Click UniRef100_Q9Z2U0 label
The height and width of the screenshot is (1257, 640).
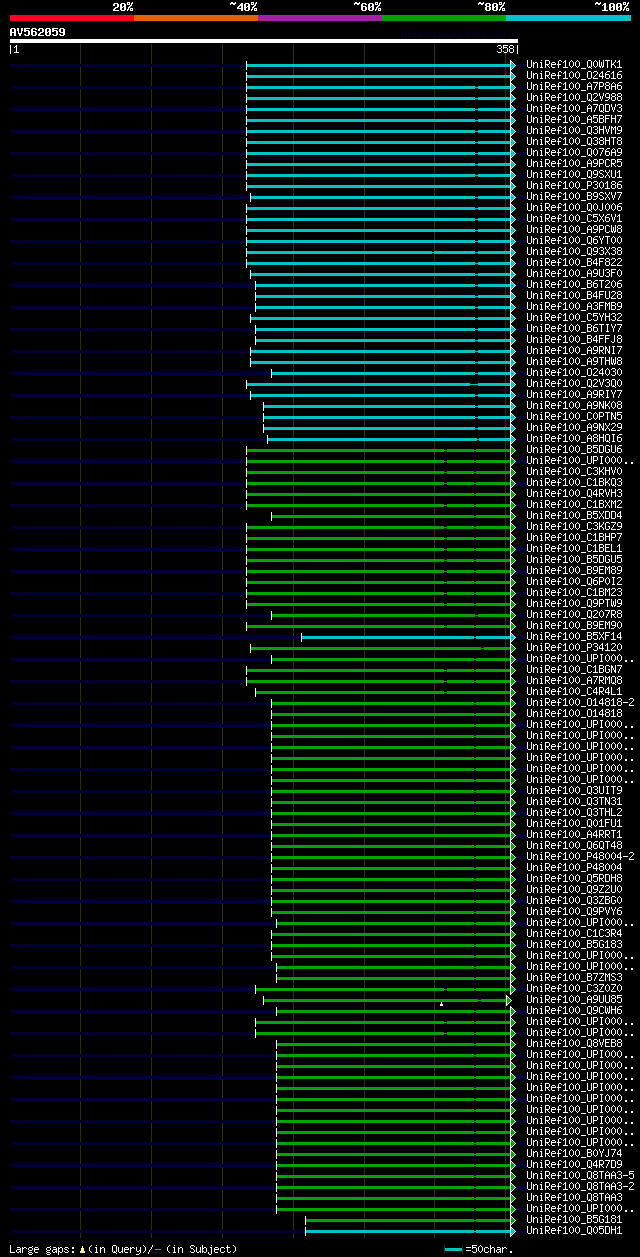coord(574,889)
